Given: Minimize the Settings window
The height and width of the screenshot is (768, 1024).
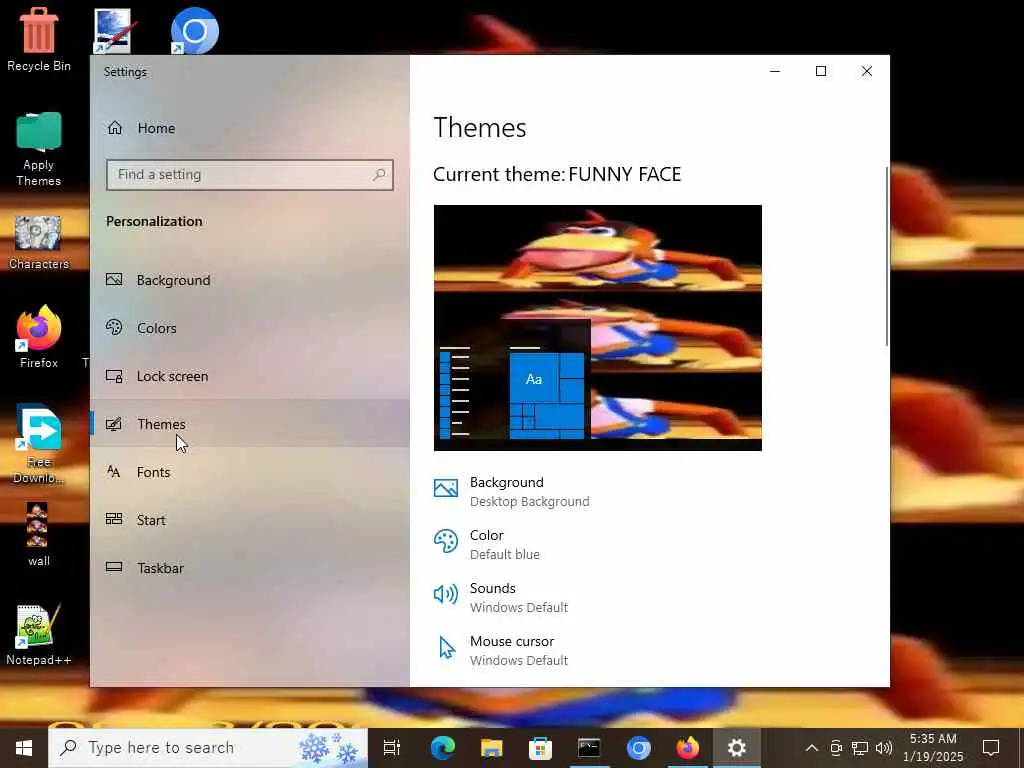Looking at the screenshot, I should [x=775, y=71].
